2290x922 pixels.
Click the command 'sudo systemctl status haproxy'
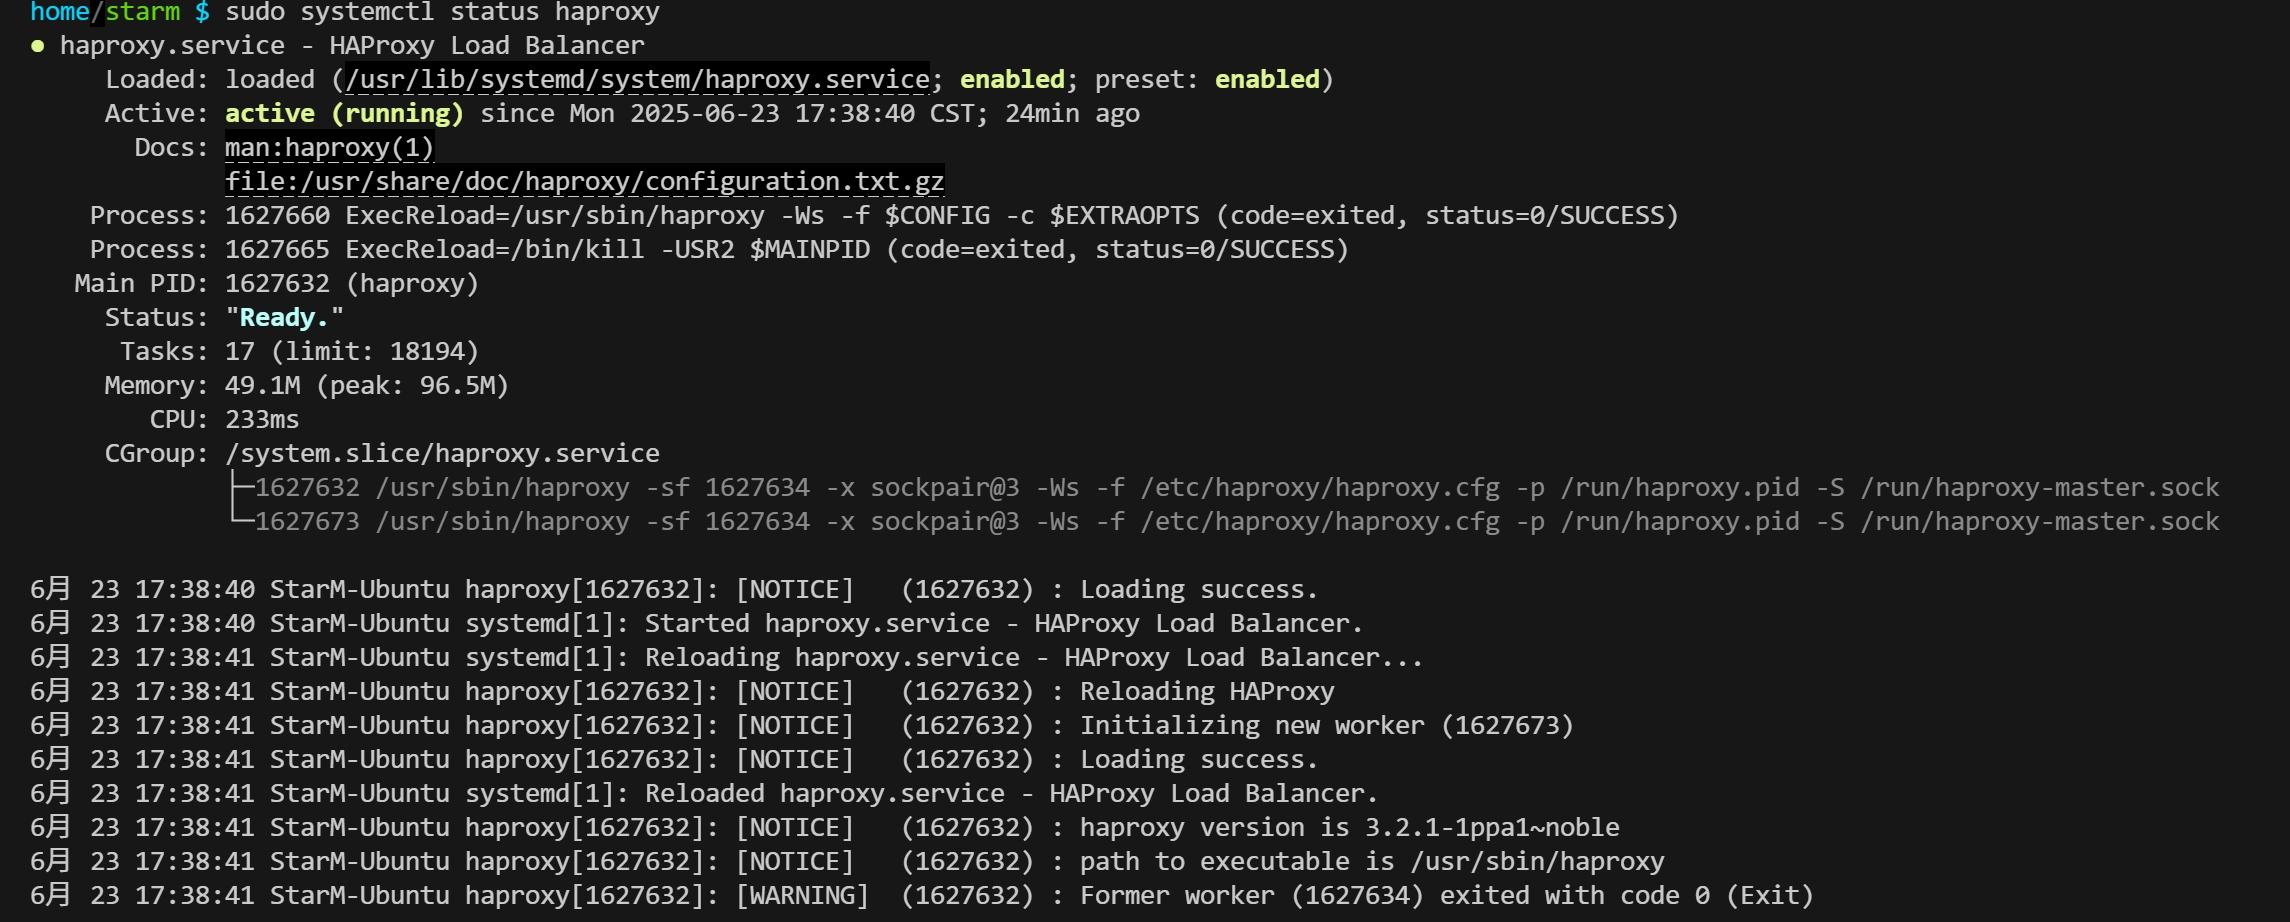[442, 12]
